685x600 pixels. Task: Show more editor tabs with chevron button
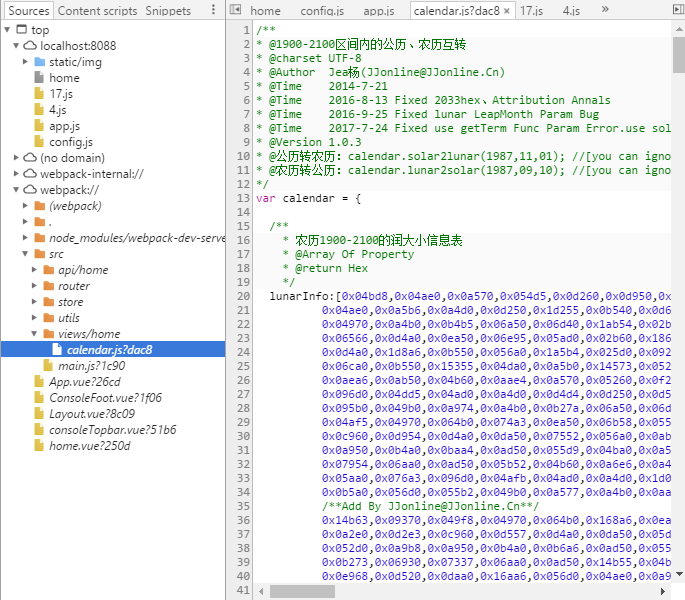click(604, 10)
